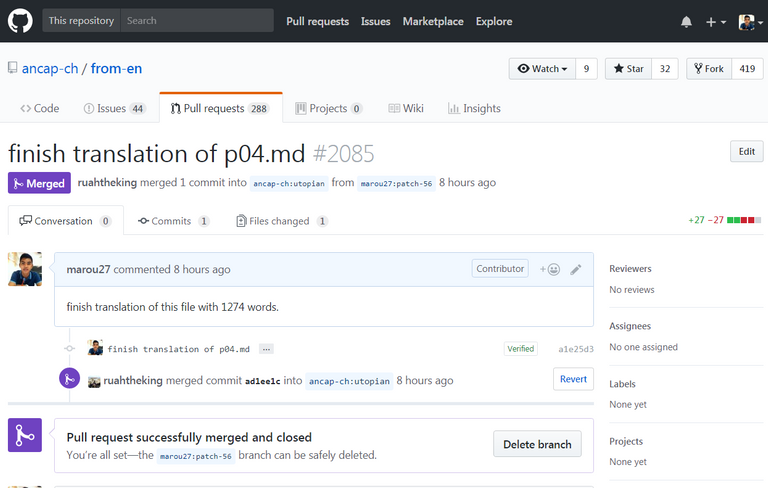Open marou27 comment author link
This screenshot has height=488, width=768.
(x=88, y=269)
